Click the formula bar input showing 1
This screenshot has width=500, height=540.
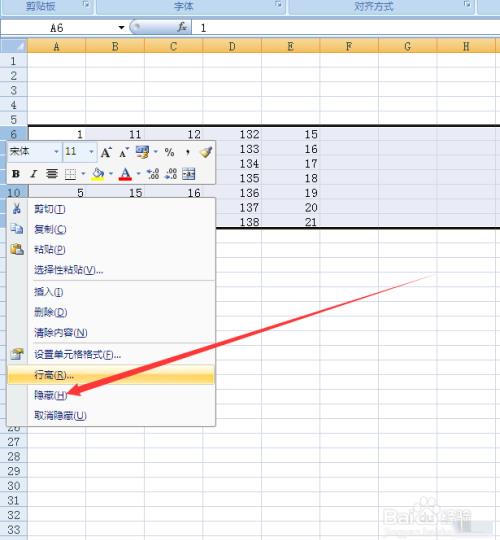[x=346, y=28]
